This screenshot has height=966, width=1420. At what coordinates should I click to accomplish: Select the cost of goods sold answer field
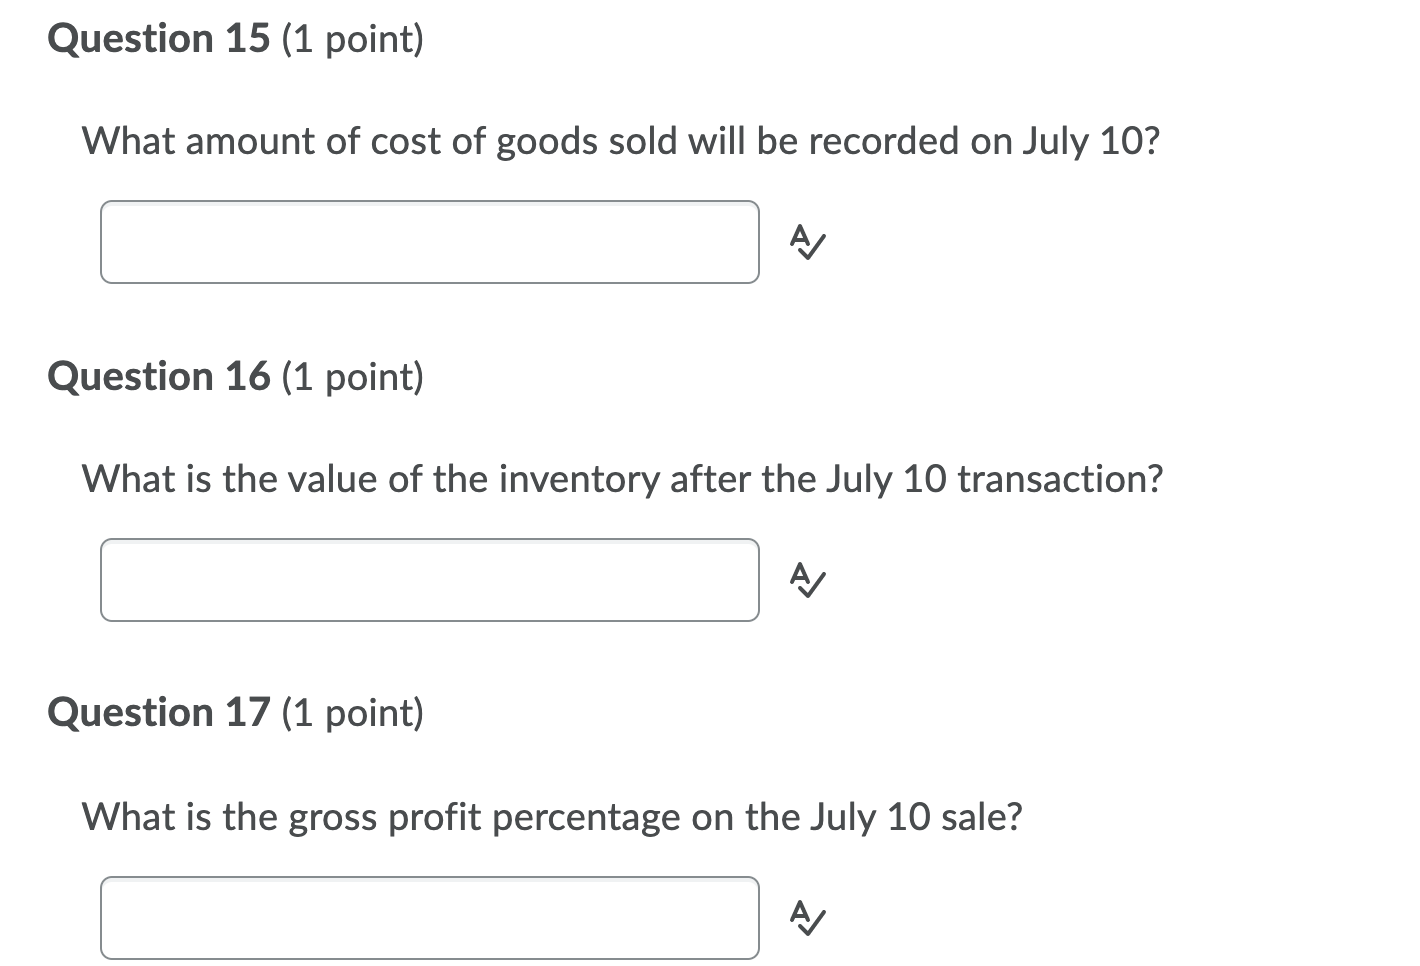click(428, 242)
